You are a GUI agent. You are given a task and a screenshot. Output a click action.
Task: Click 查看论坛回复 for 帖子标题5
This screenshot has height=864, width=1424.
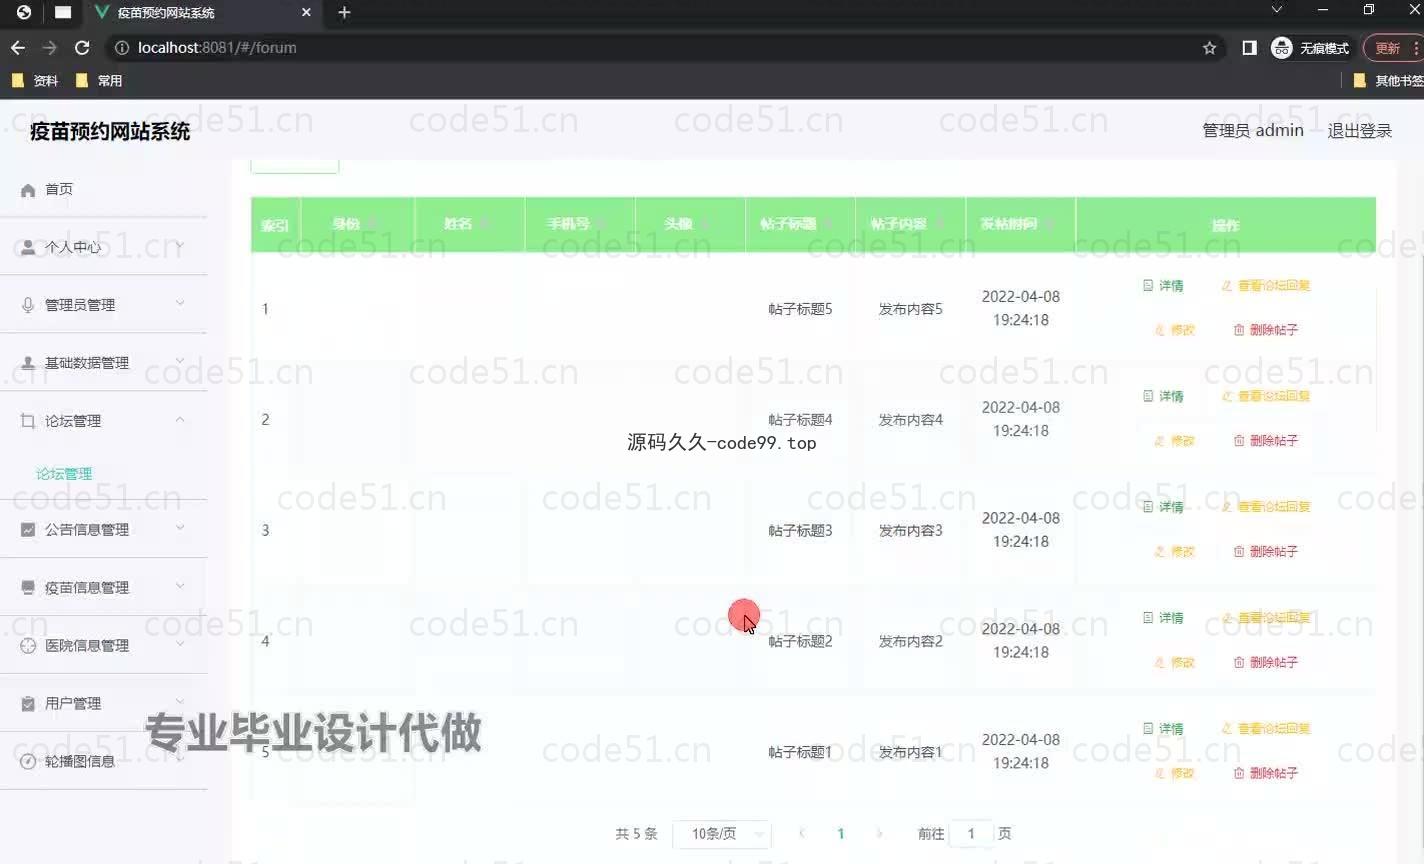tap(1266, 286)
